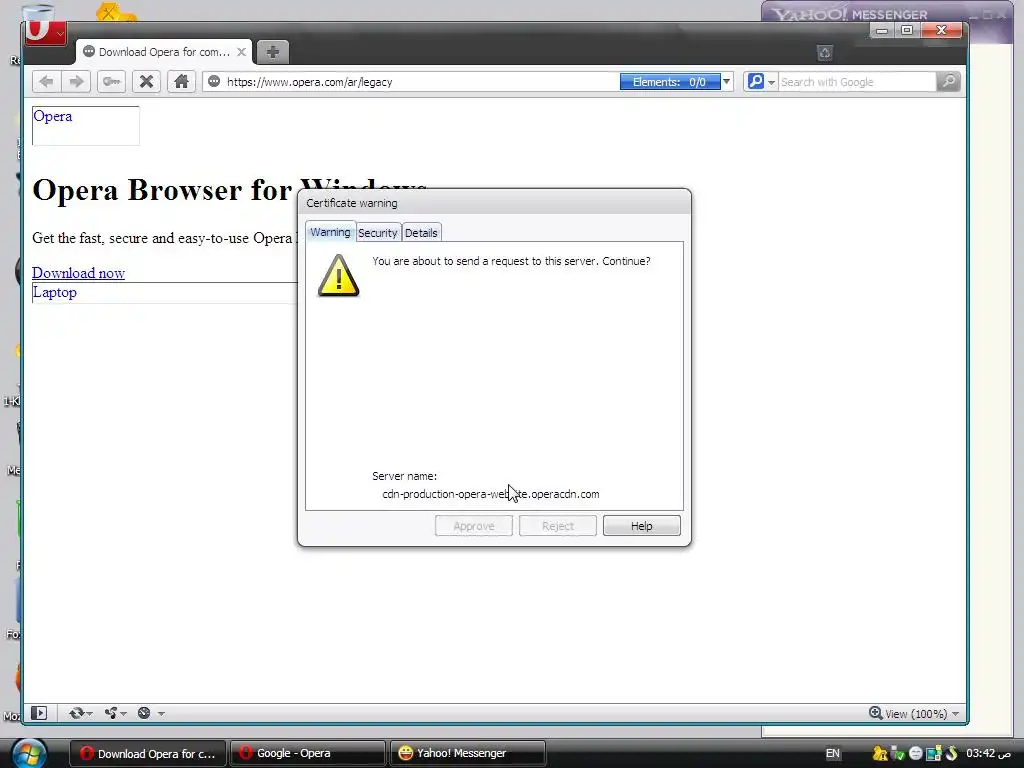Toggle the side panel button in status bar
The height and width of the screenshot is (768, 1024).
click(x=39, y=713)
